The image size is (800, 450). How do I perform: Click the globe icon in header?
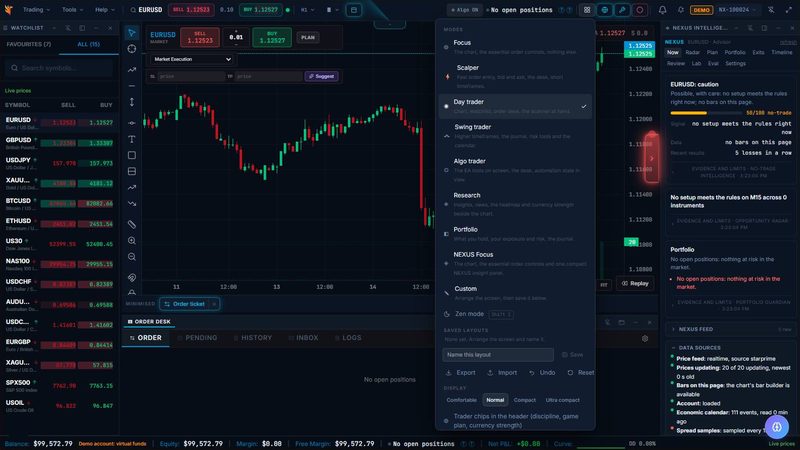605,10
